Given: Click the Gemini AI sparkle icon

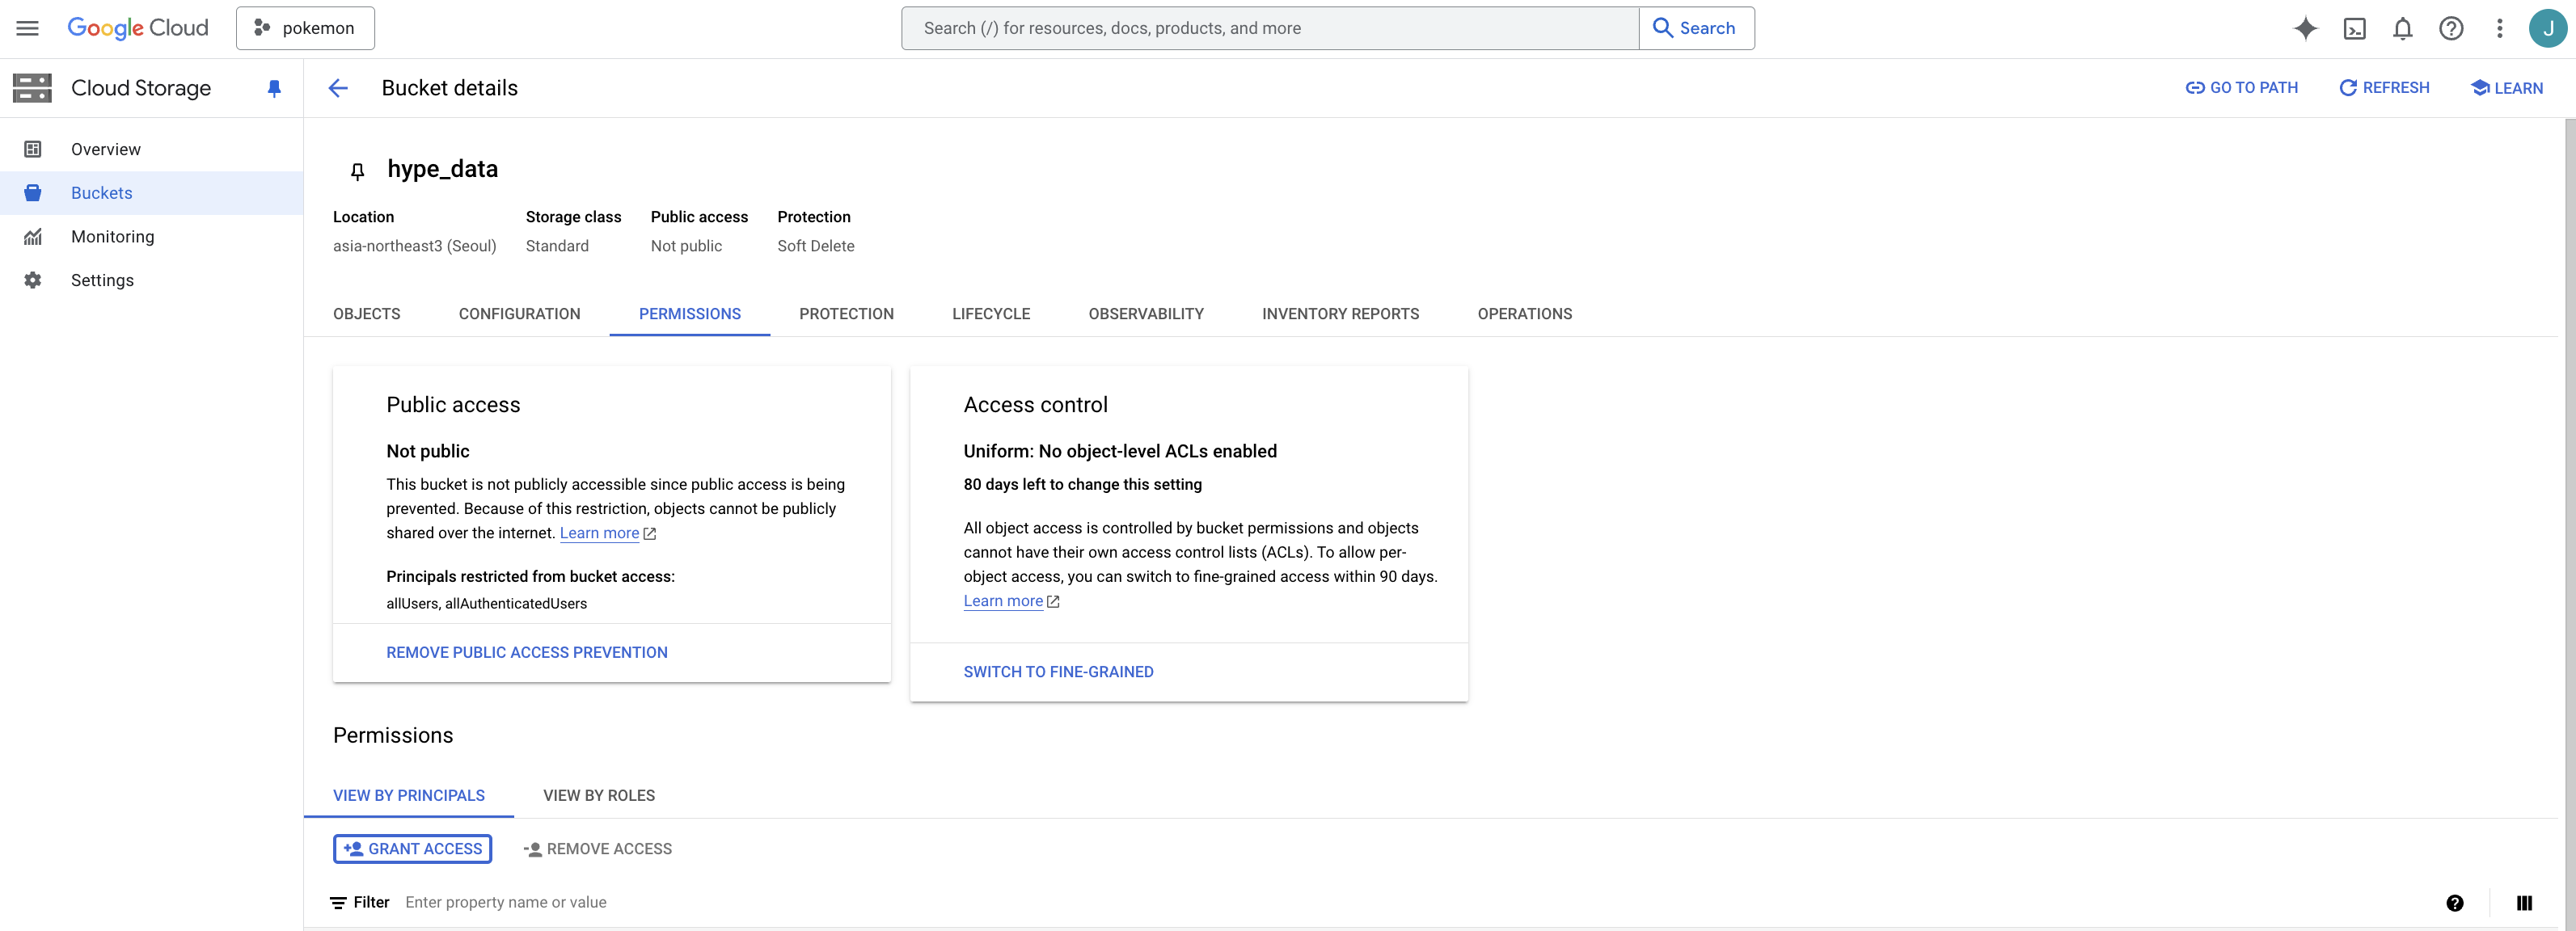Looking at the screenshot, I should (2305, 28).
